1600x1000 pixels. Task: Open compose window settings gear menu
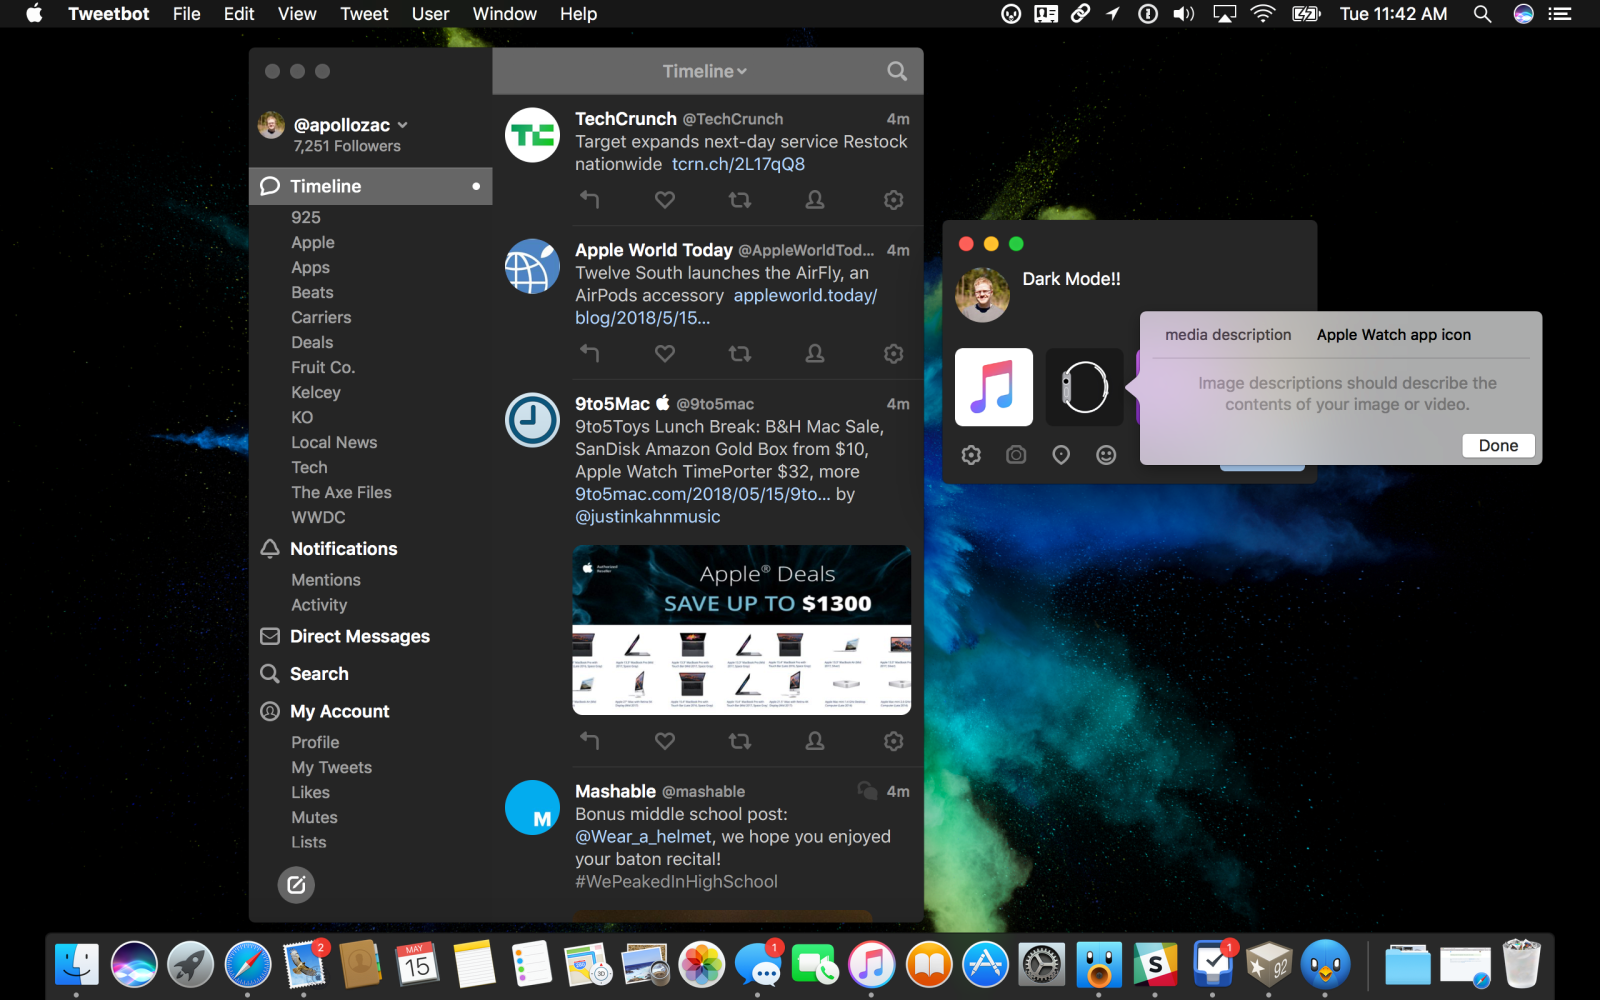[971, 455]
